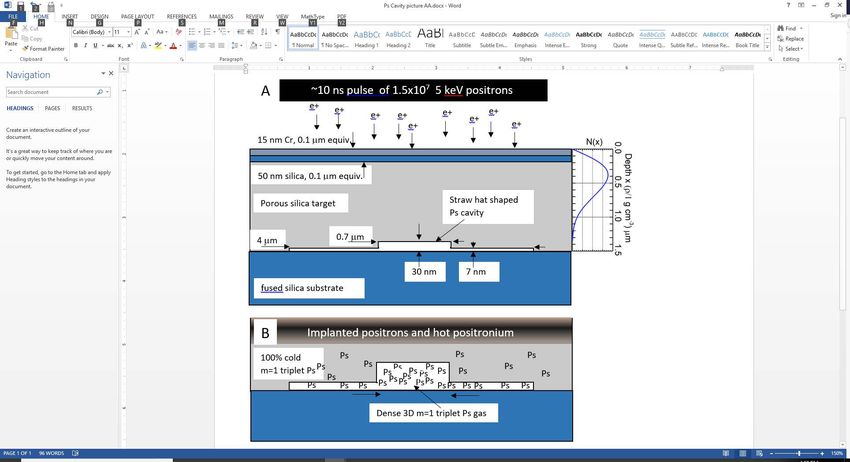Open the font name dropdown Calibri (Body)
850x462 pixels.
pos(108,32)
